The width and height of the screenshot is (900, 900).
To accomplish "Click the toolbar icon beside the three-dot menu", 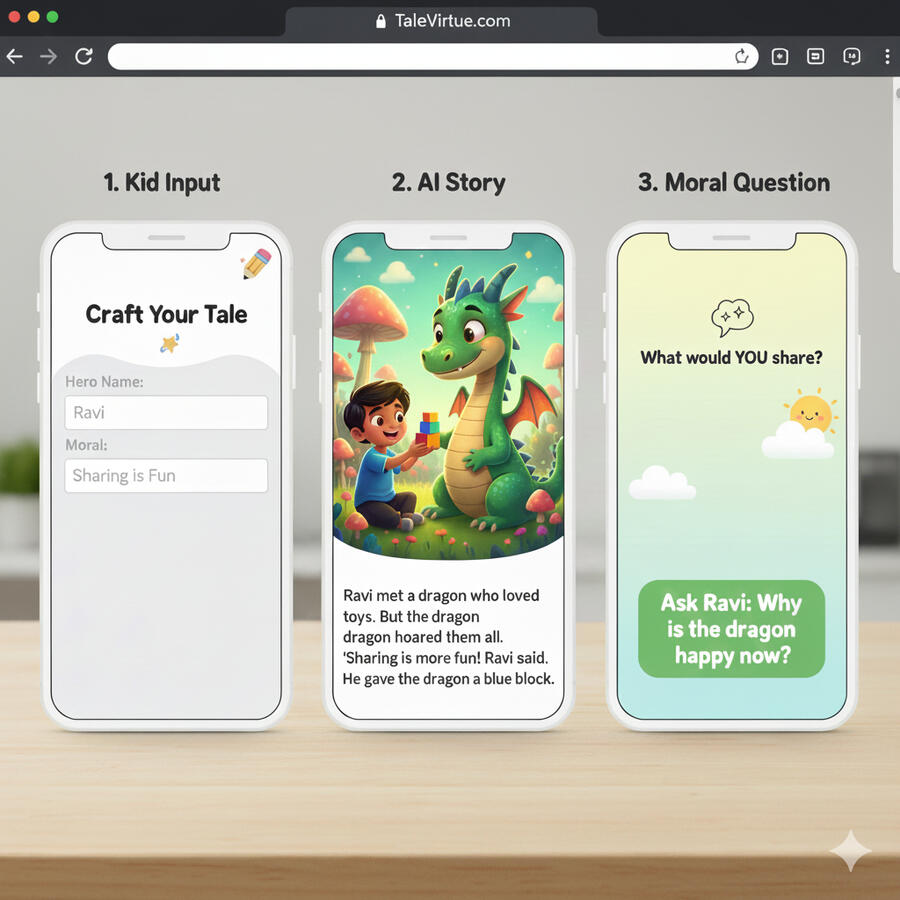I will coord(852,57).
